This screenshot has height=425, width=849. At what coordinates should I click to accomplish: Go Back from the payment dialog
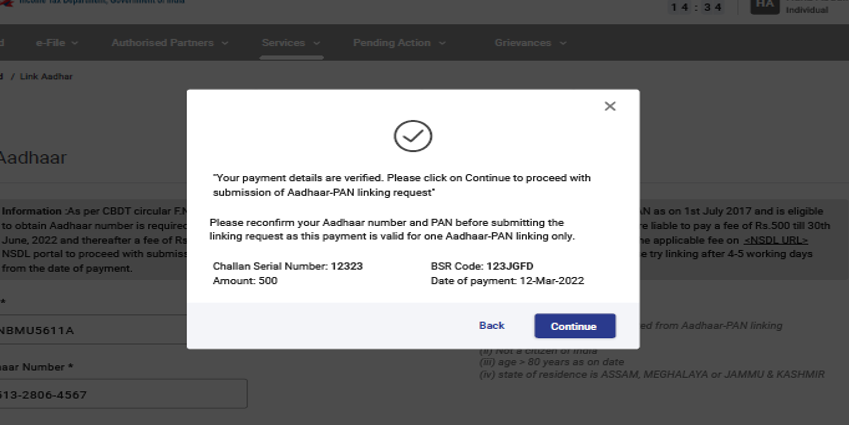coord(491,326)
